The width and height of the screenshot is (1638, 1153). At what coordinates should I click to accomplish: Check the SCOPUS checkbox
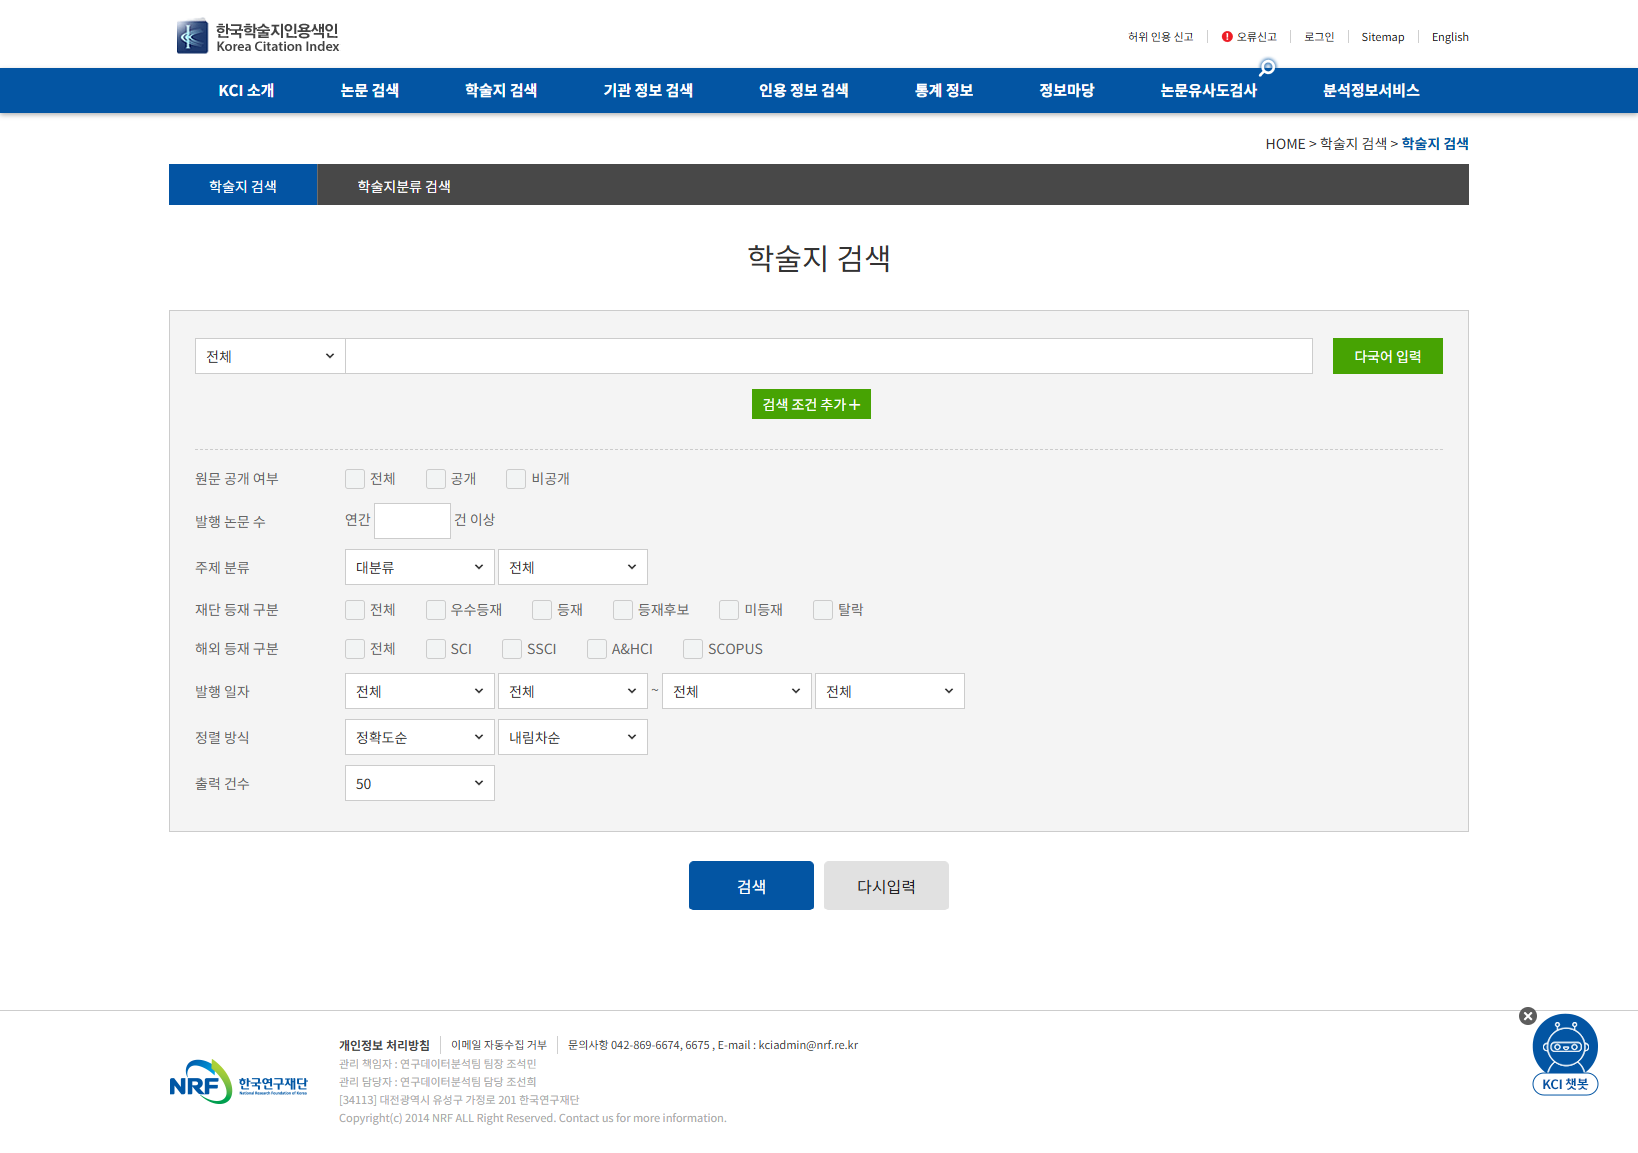pyautogui.click(x=693, y=649)
